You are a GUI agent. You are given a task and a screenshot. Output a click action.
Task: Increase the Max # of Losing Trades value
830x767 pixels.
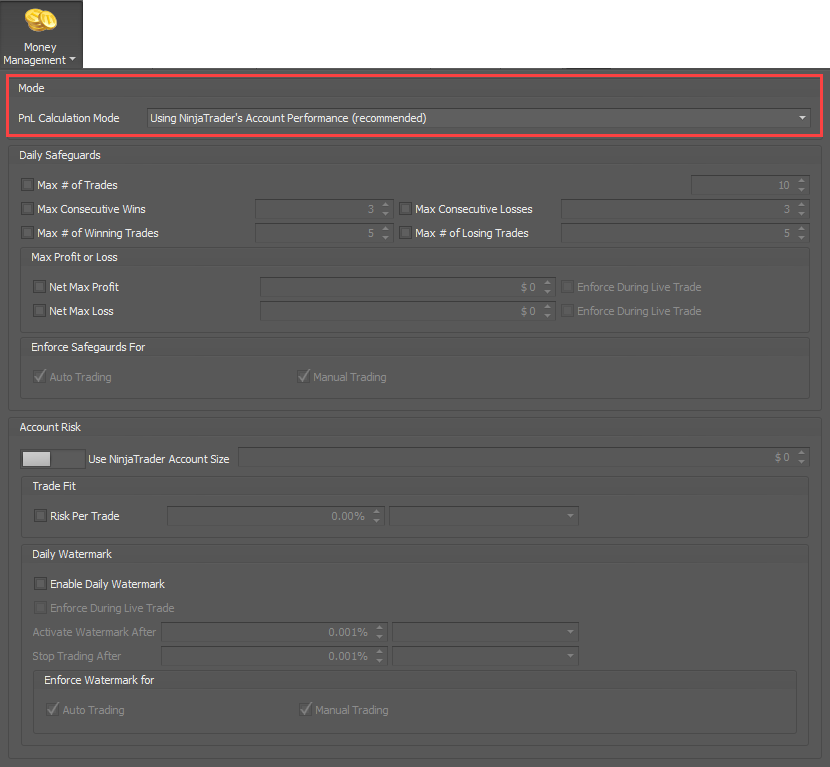pyautogui.click(x=802, y=229)
